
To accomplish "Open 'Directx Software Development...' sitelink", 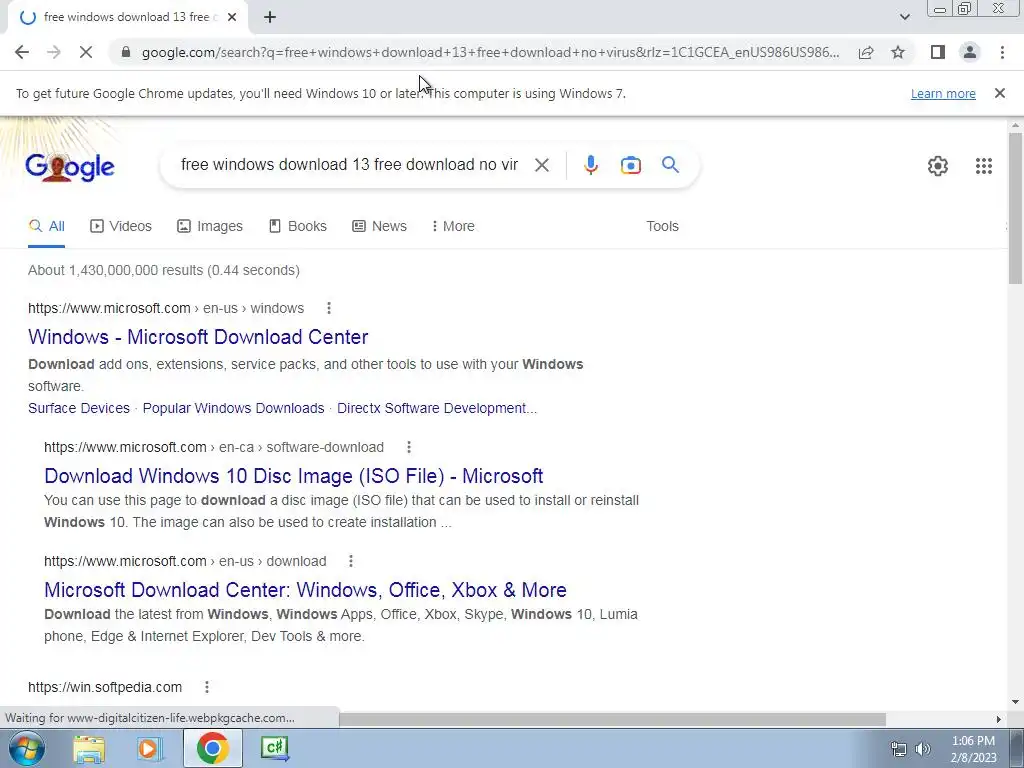I will [x=437, y=408].
